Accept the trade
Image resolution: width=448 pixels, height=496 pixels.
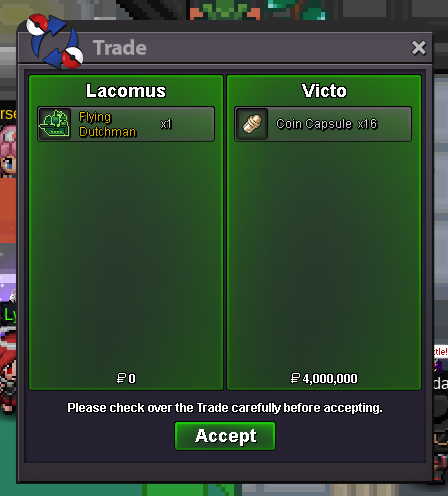tap(225, 436)
